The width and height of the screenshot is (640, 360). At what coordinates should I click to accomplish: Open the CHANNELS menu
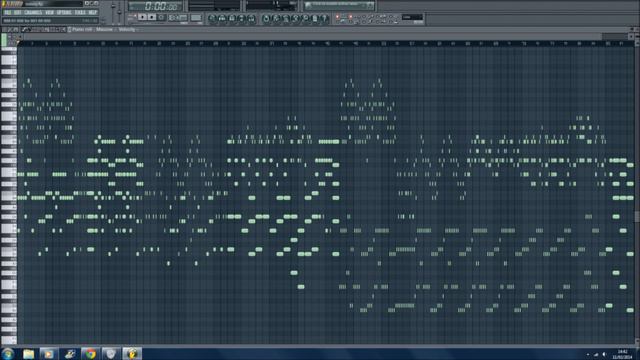33,13
